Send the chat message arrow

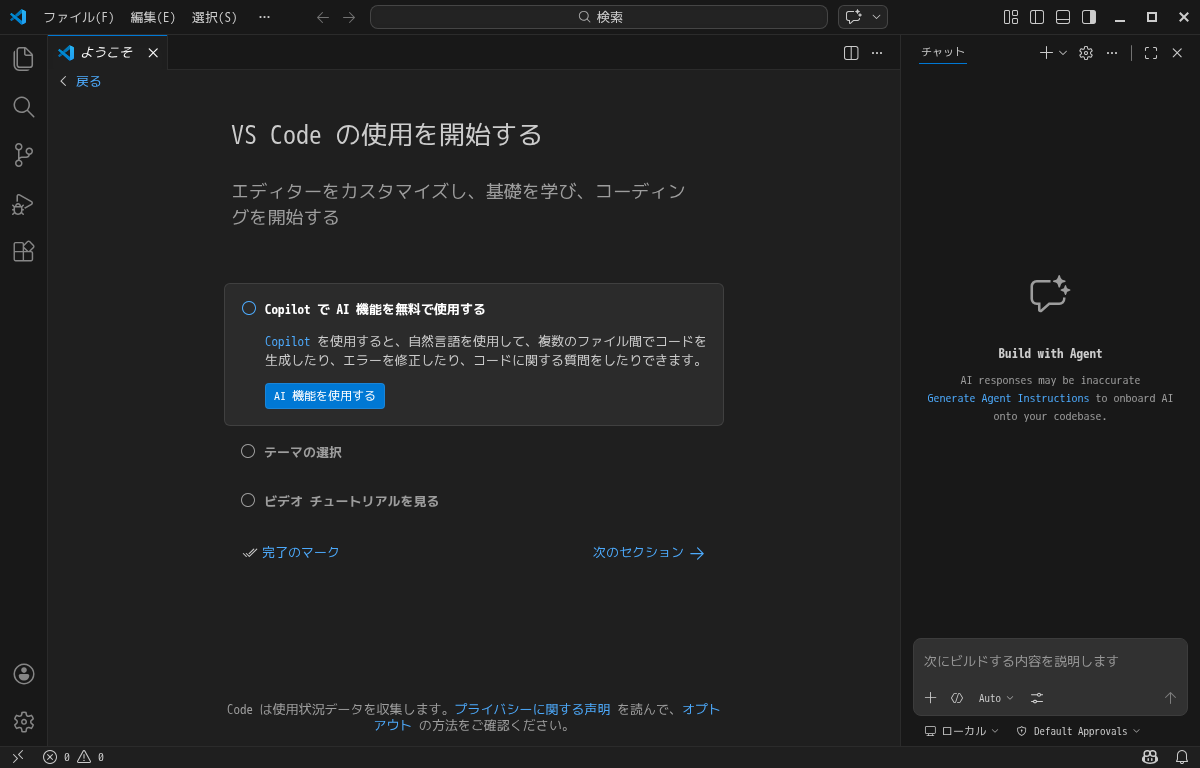click(x=1170, y=698)
